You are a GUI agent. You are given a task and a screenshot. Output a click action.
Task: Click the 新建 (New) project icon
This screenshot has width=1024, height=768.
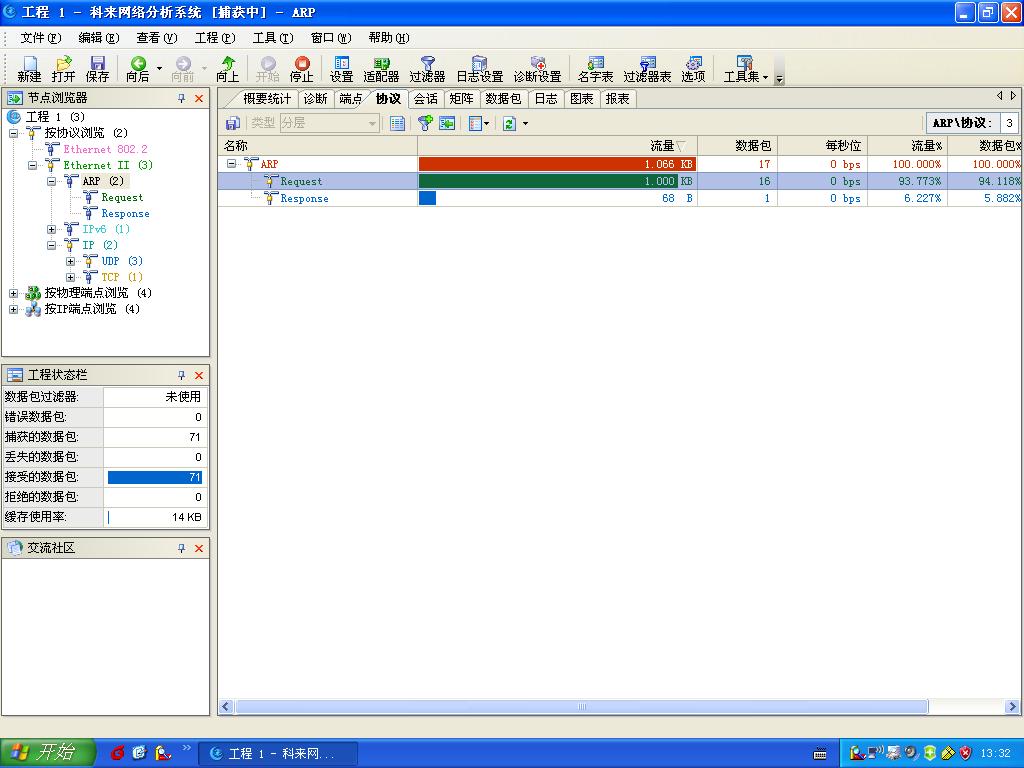tap(29, 68)
